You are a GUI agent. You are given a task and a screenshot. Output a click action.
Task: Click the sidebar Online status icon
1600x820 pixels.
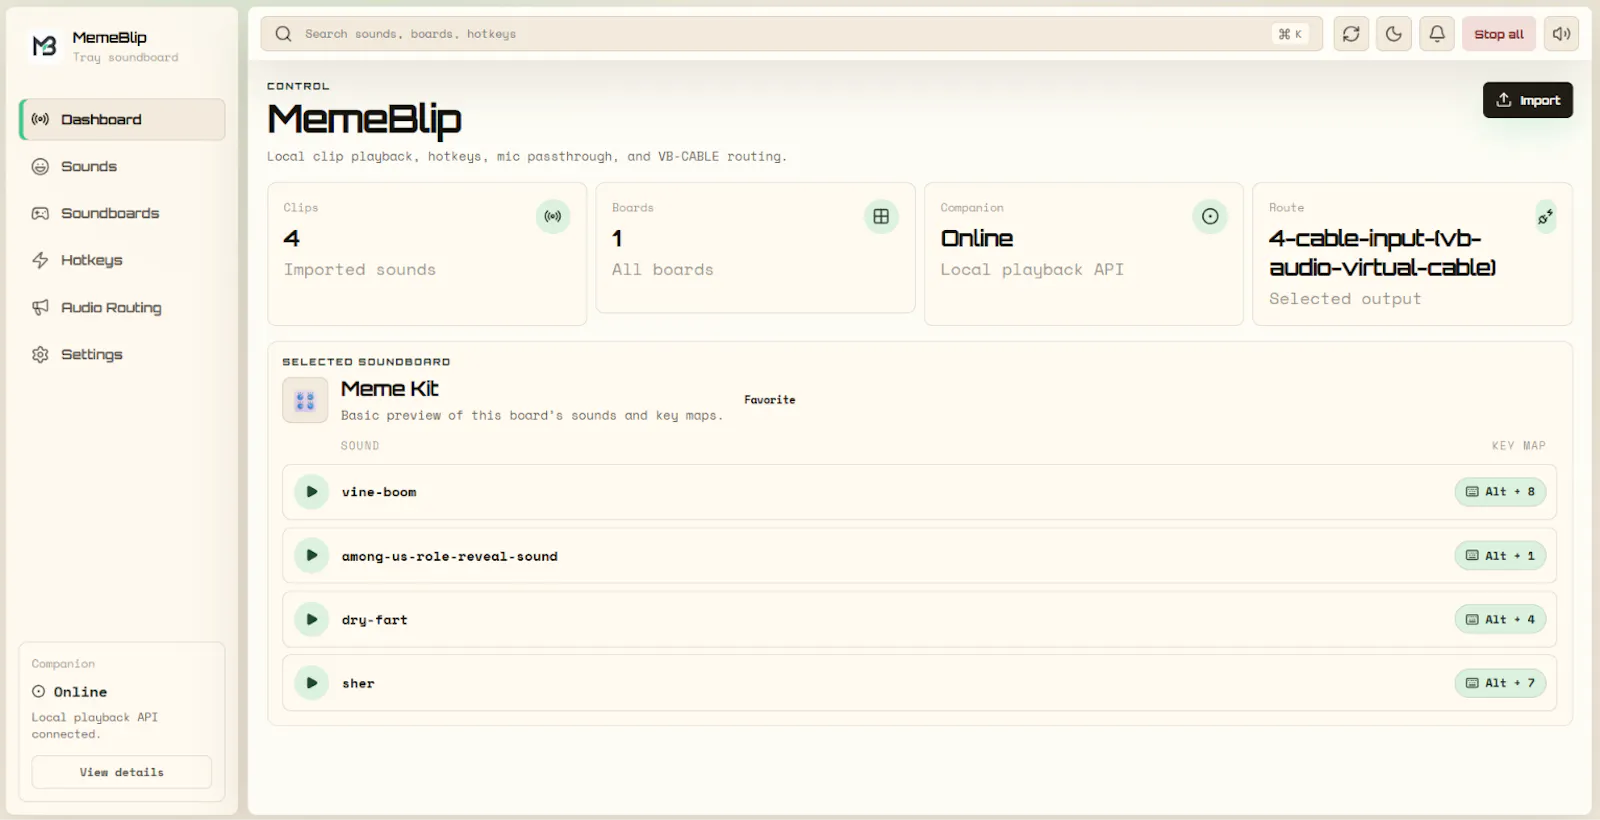pyautogui.click(x=39, y=691)
